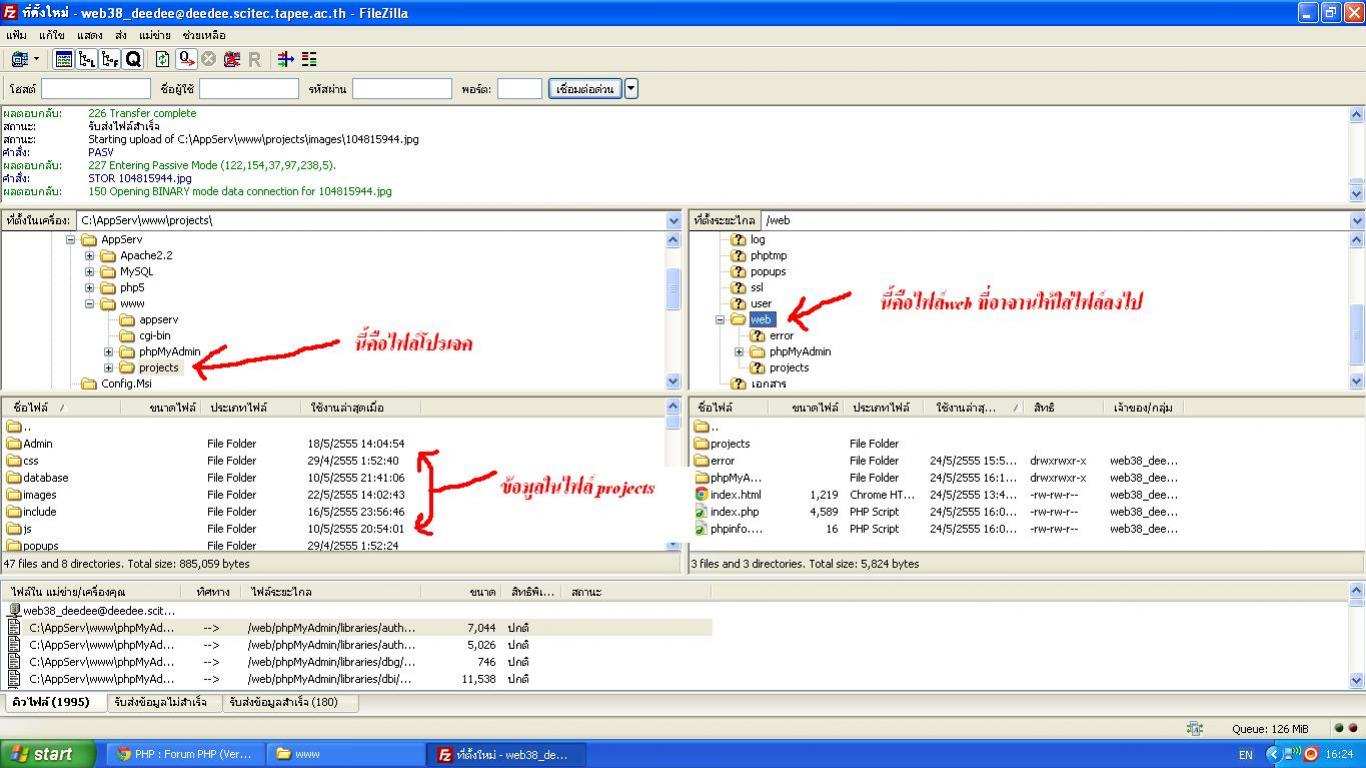1366x768 pixels.
Task: Focus the พอร์ต port field
Action: pos(520,89)
